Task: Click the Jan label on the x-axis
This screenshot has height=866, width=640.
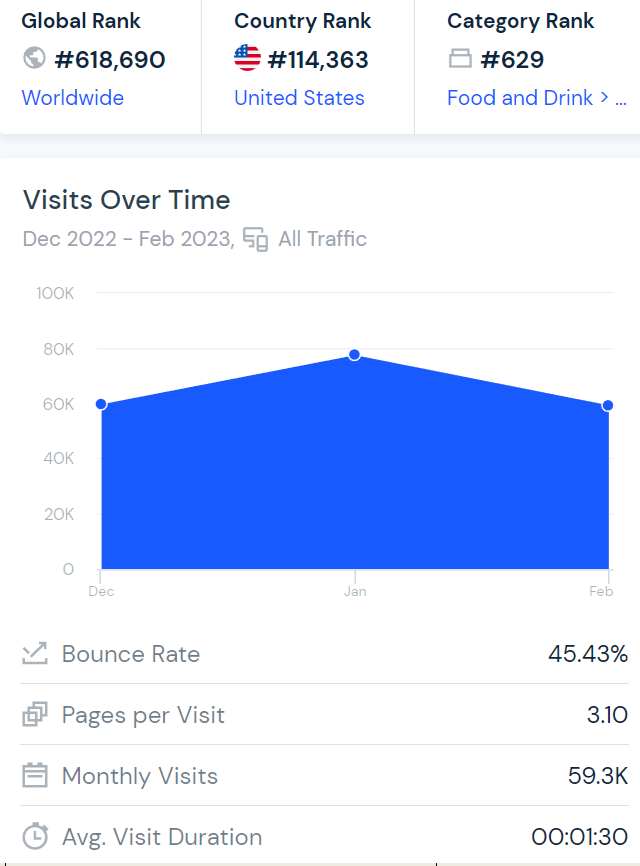Action: click(355, 592)
